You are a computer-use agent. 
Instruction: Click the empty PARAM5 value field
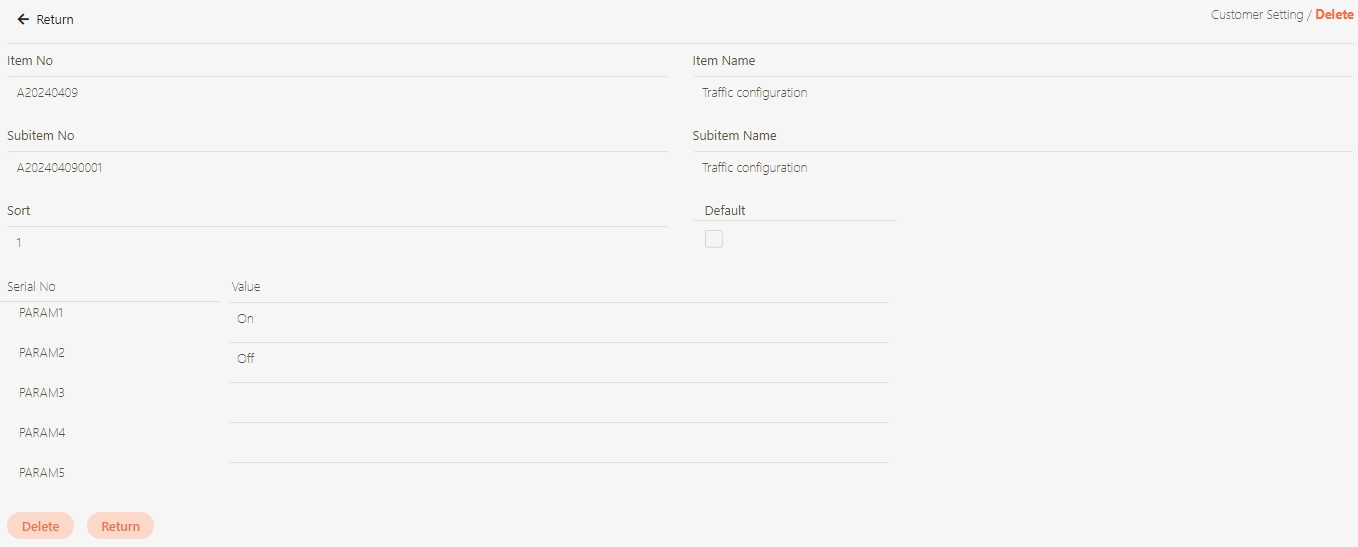[x=557, y=481]
